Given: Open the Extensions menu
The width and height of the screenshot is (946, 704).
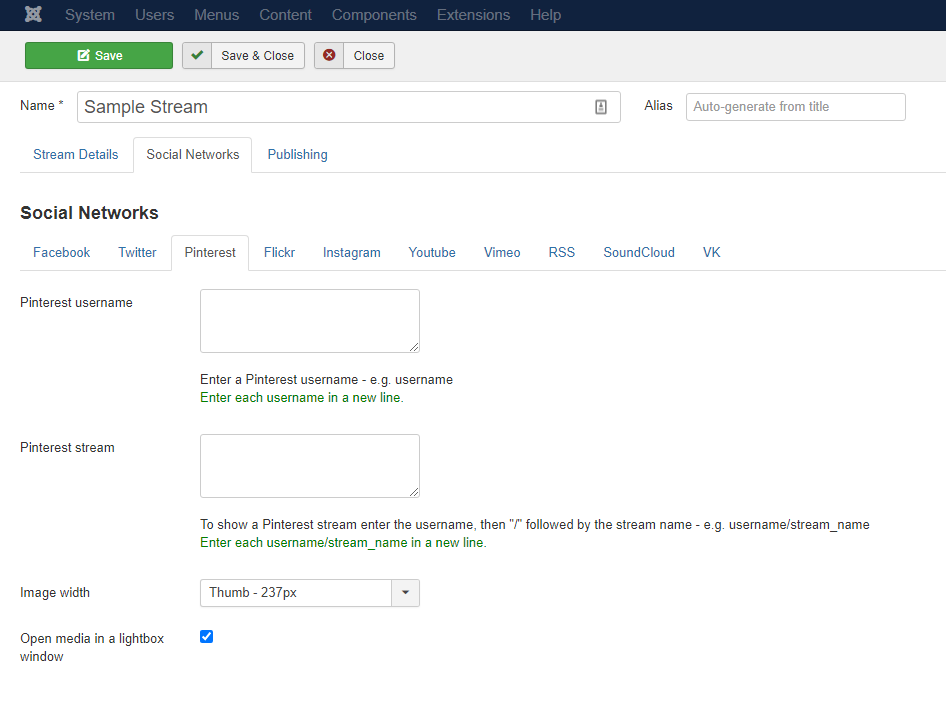Looking at the screenshot, I should (474, 15).
